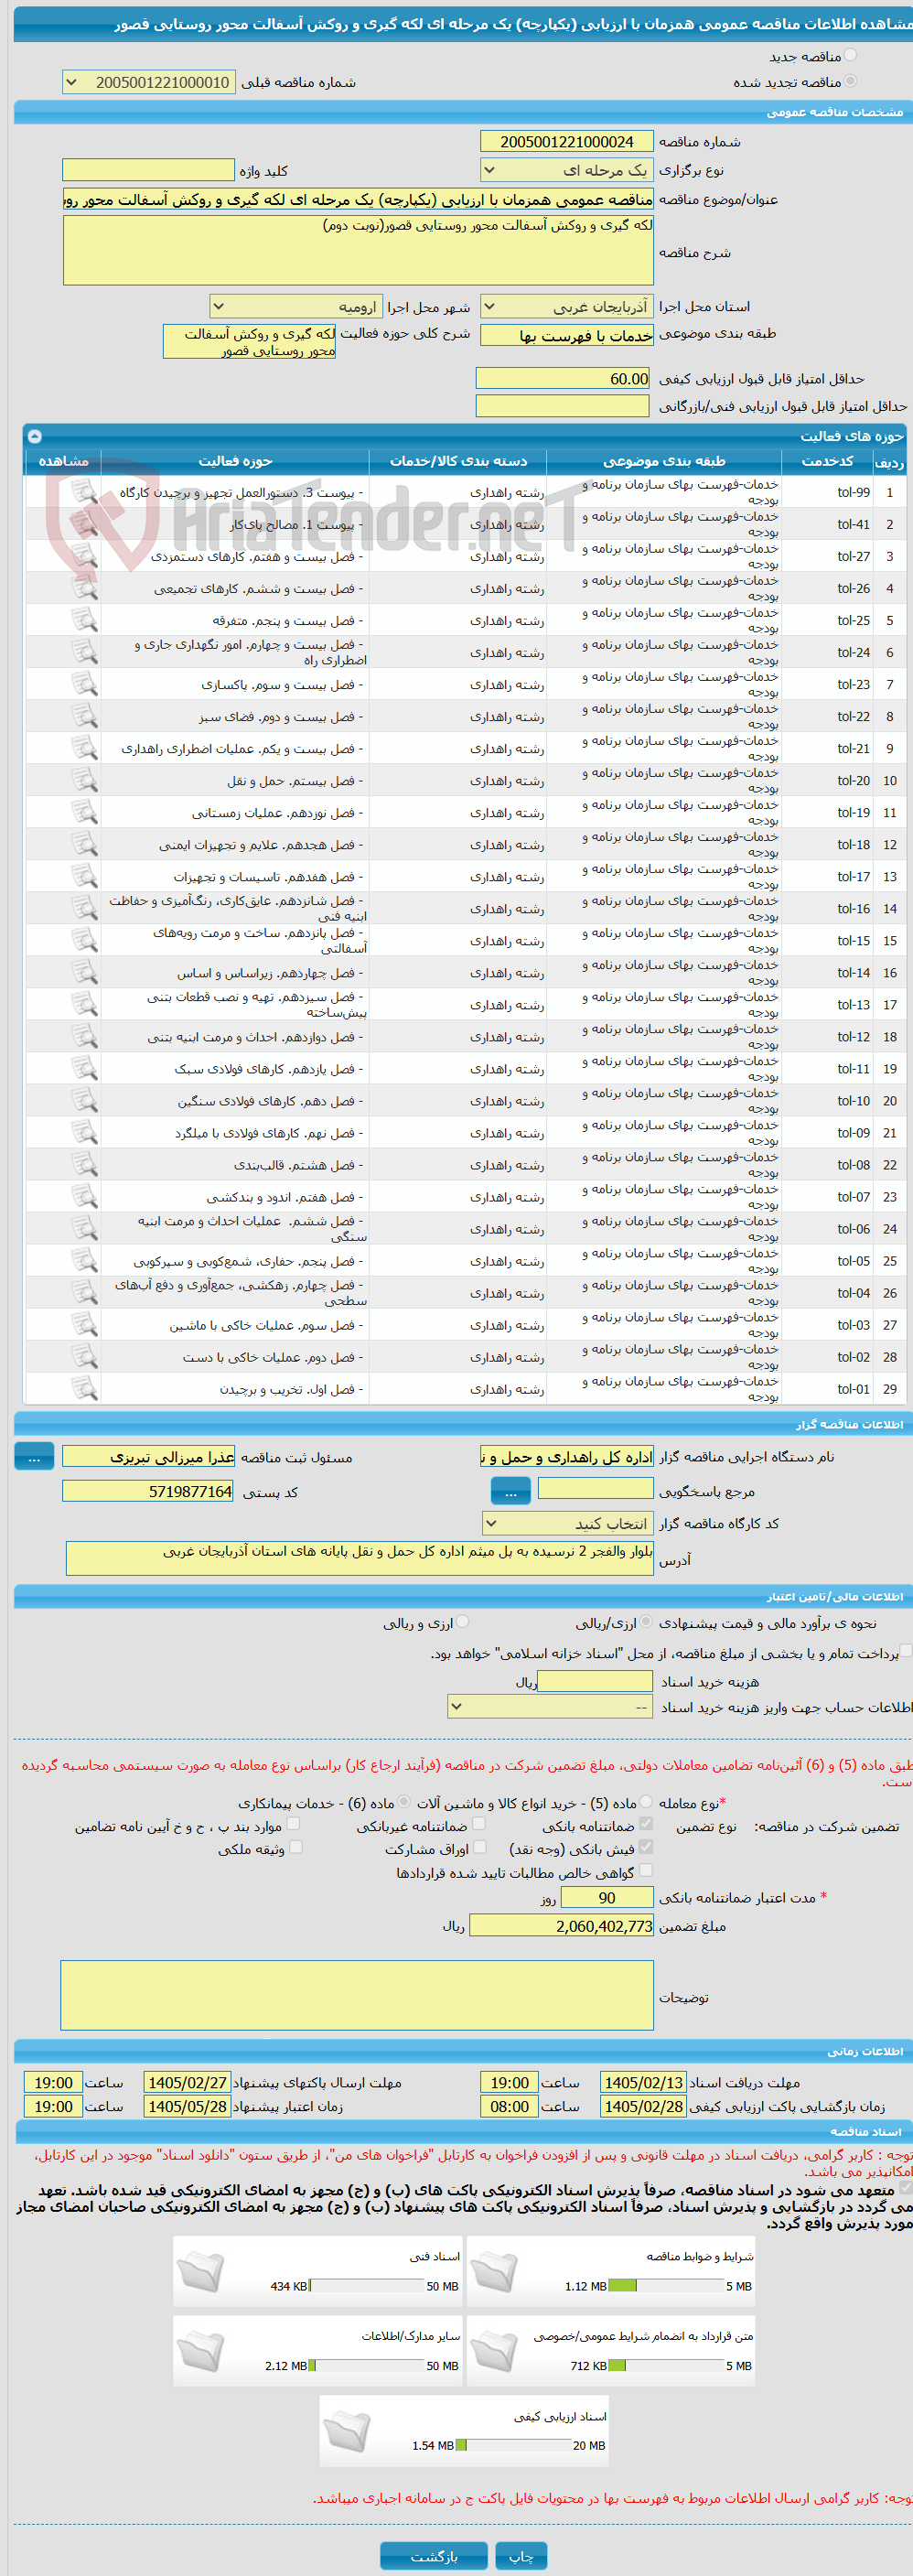Open the استان محل اجرا dropdown
913x2576 pixels.
pyautogui.click(x=567, y=307)
